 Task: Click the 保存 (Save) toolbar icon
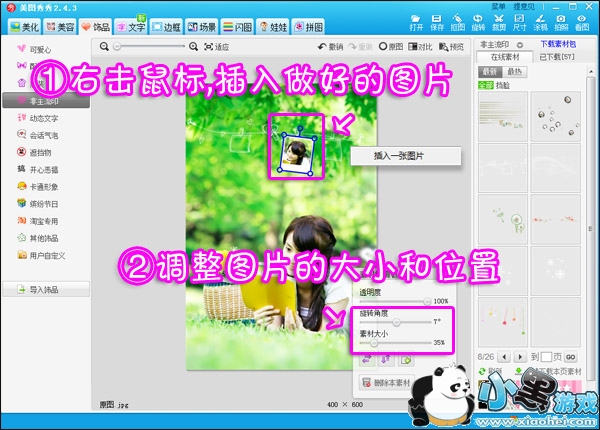click(x=437, y=22)
